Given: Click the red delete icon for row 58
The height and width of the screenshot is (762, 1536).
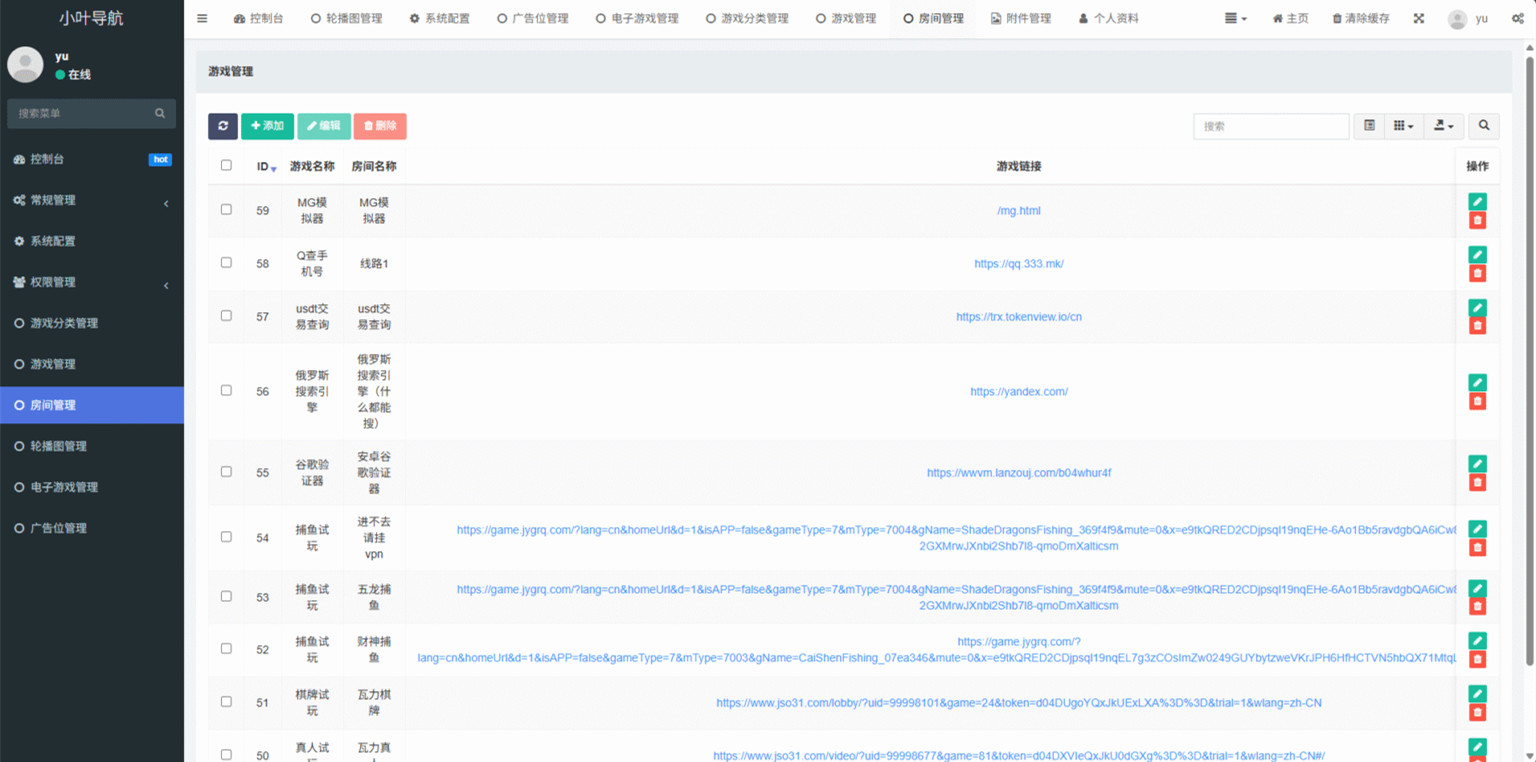Looking at the screenshot, I should click(1477, 273).
